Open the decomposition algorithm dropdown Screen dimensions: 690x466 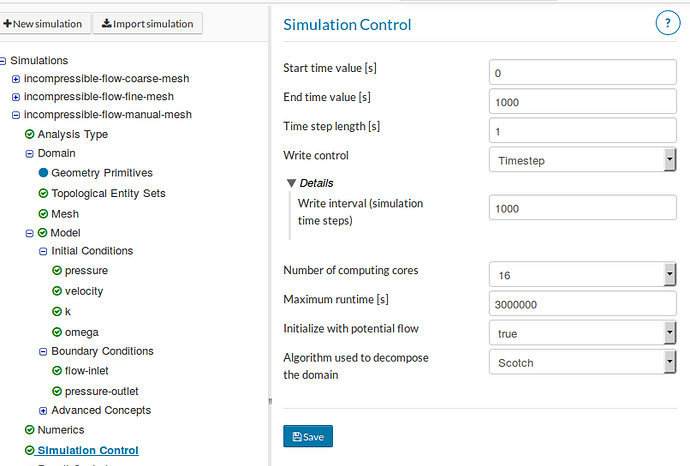point(582,362)
